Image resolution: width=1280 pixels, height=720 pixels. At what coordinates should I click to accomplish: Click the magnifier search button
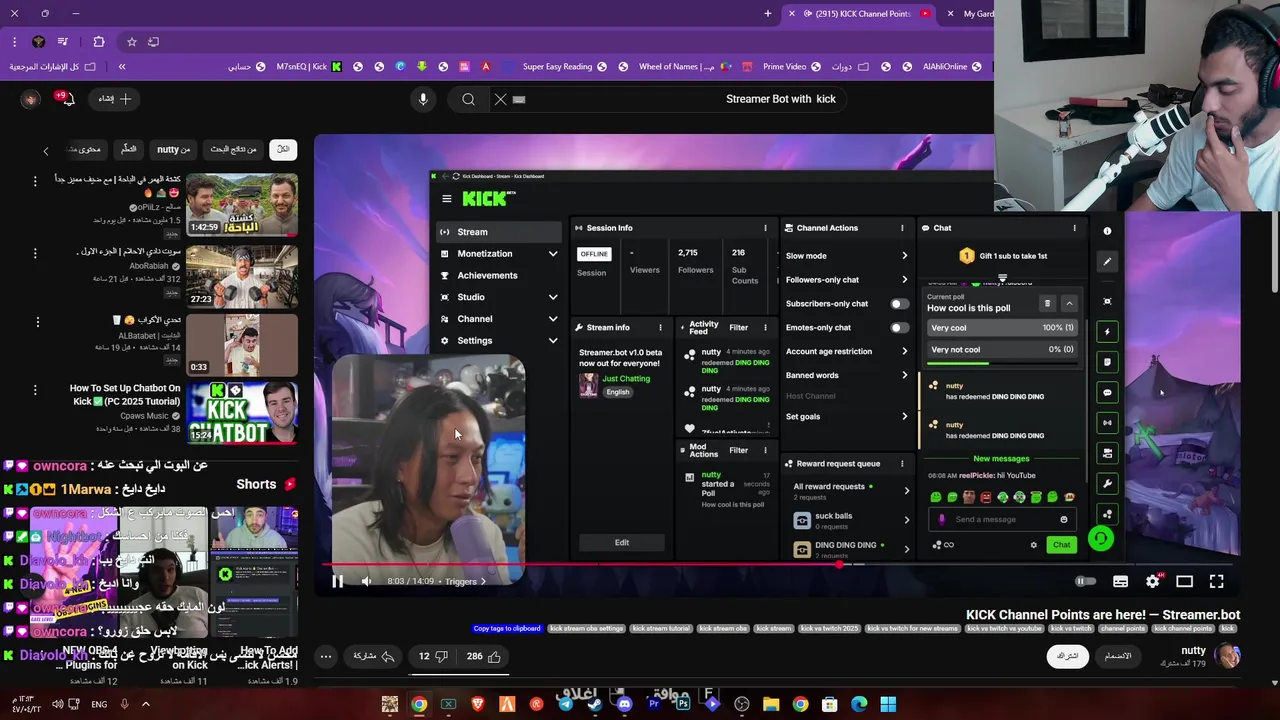pos(468,99)
